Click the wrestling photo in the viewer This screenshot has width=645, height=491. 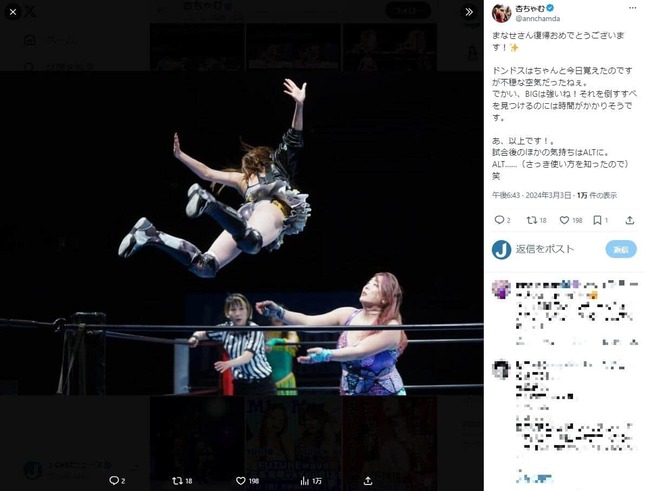241,233
